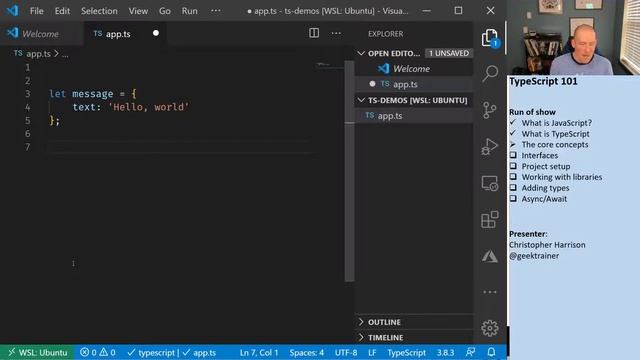Place cursor on empty line 7 in editor
The width and height of the screenshot is (640, 360).
click(180, 147)
